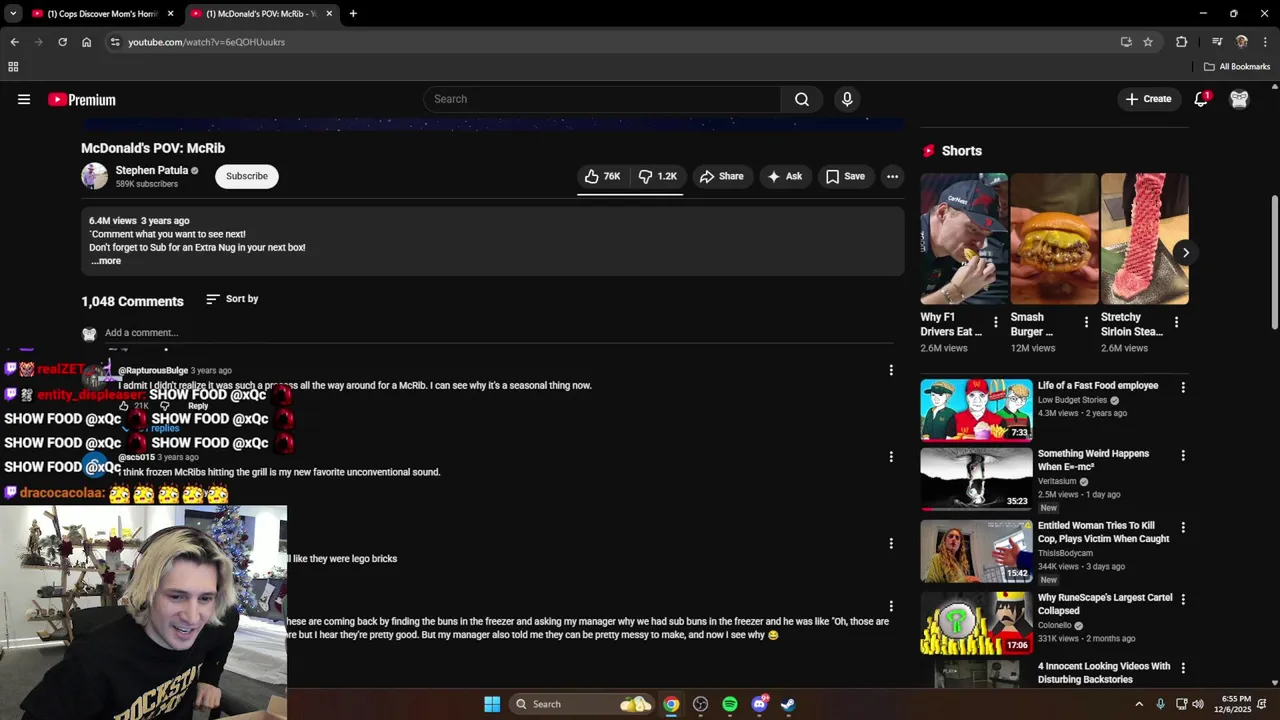Bookmark this page with the star

click(x=1148, y=42)
